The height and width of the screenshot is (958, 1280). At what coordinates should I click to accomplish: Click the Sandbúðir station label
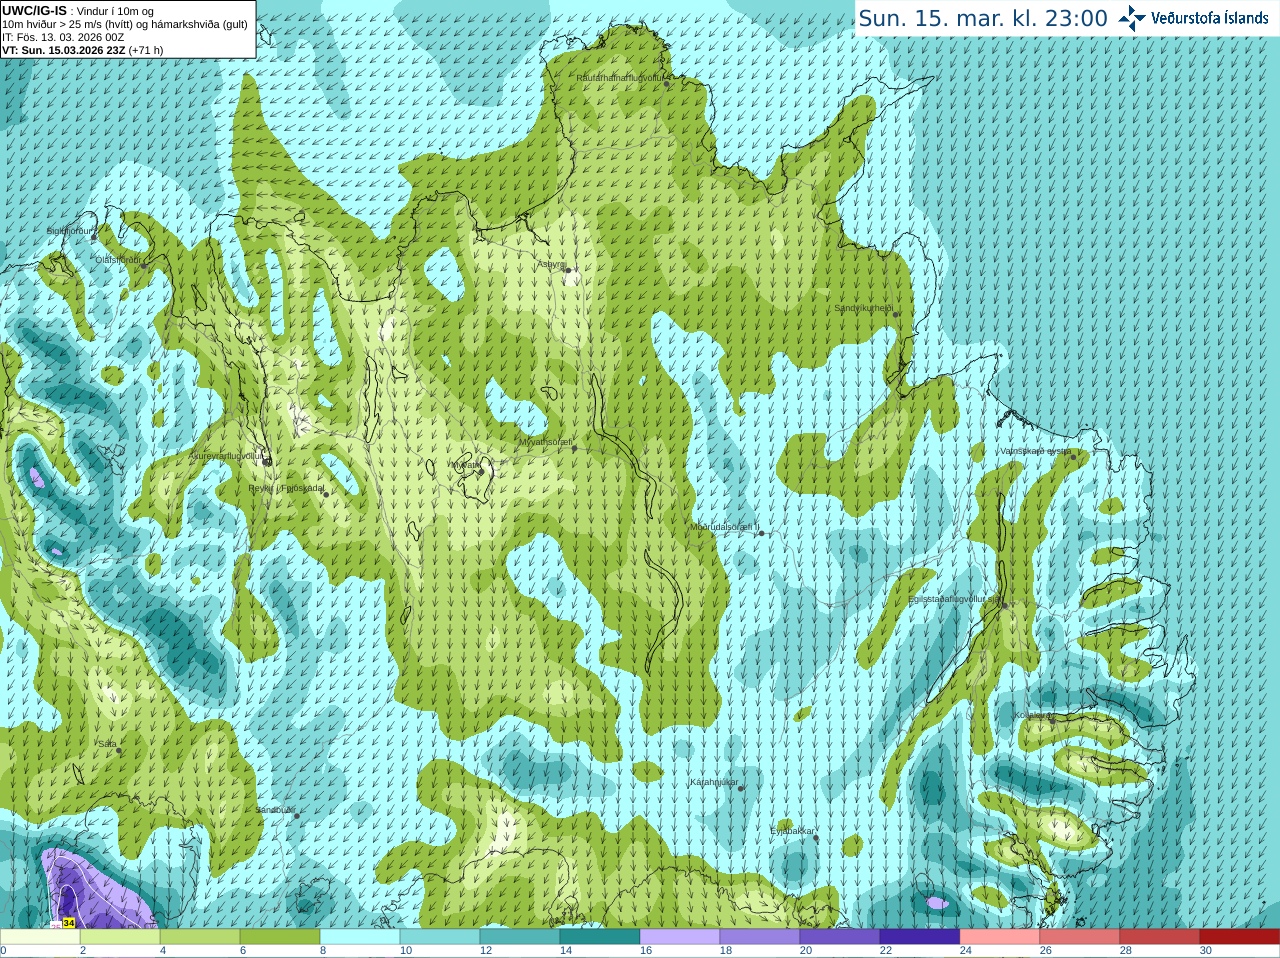click(275, 809)
